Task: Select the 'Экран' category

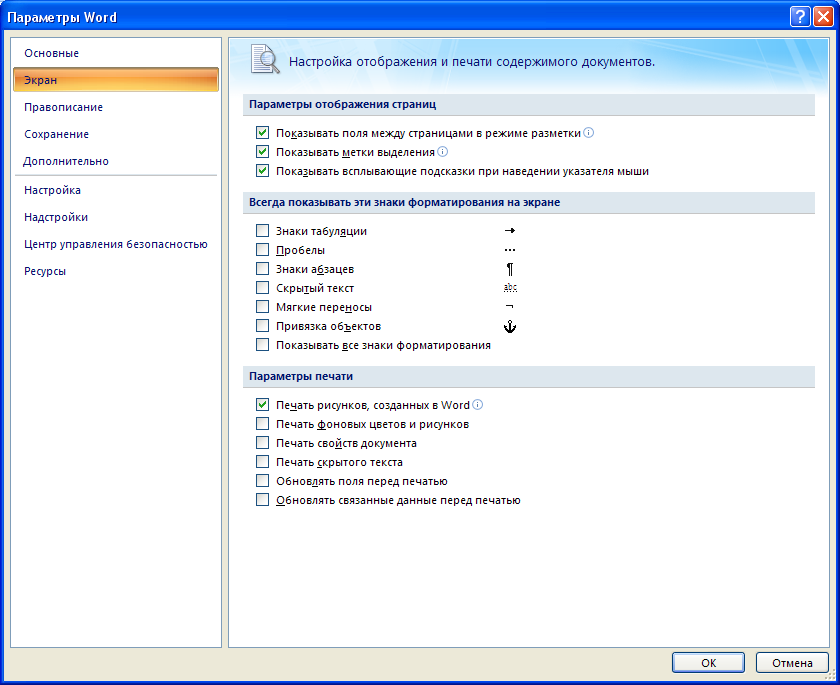Action: (116, 80)
